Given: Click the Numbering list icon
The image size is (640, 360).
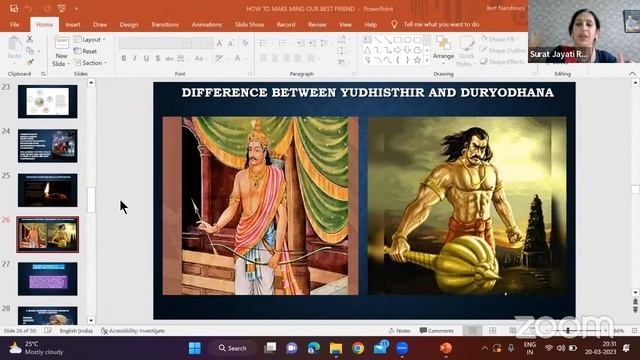Looking at the screenshot, I should [282, 43].
